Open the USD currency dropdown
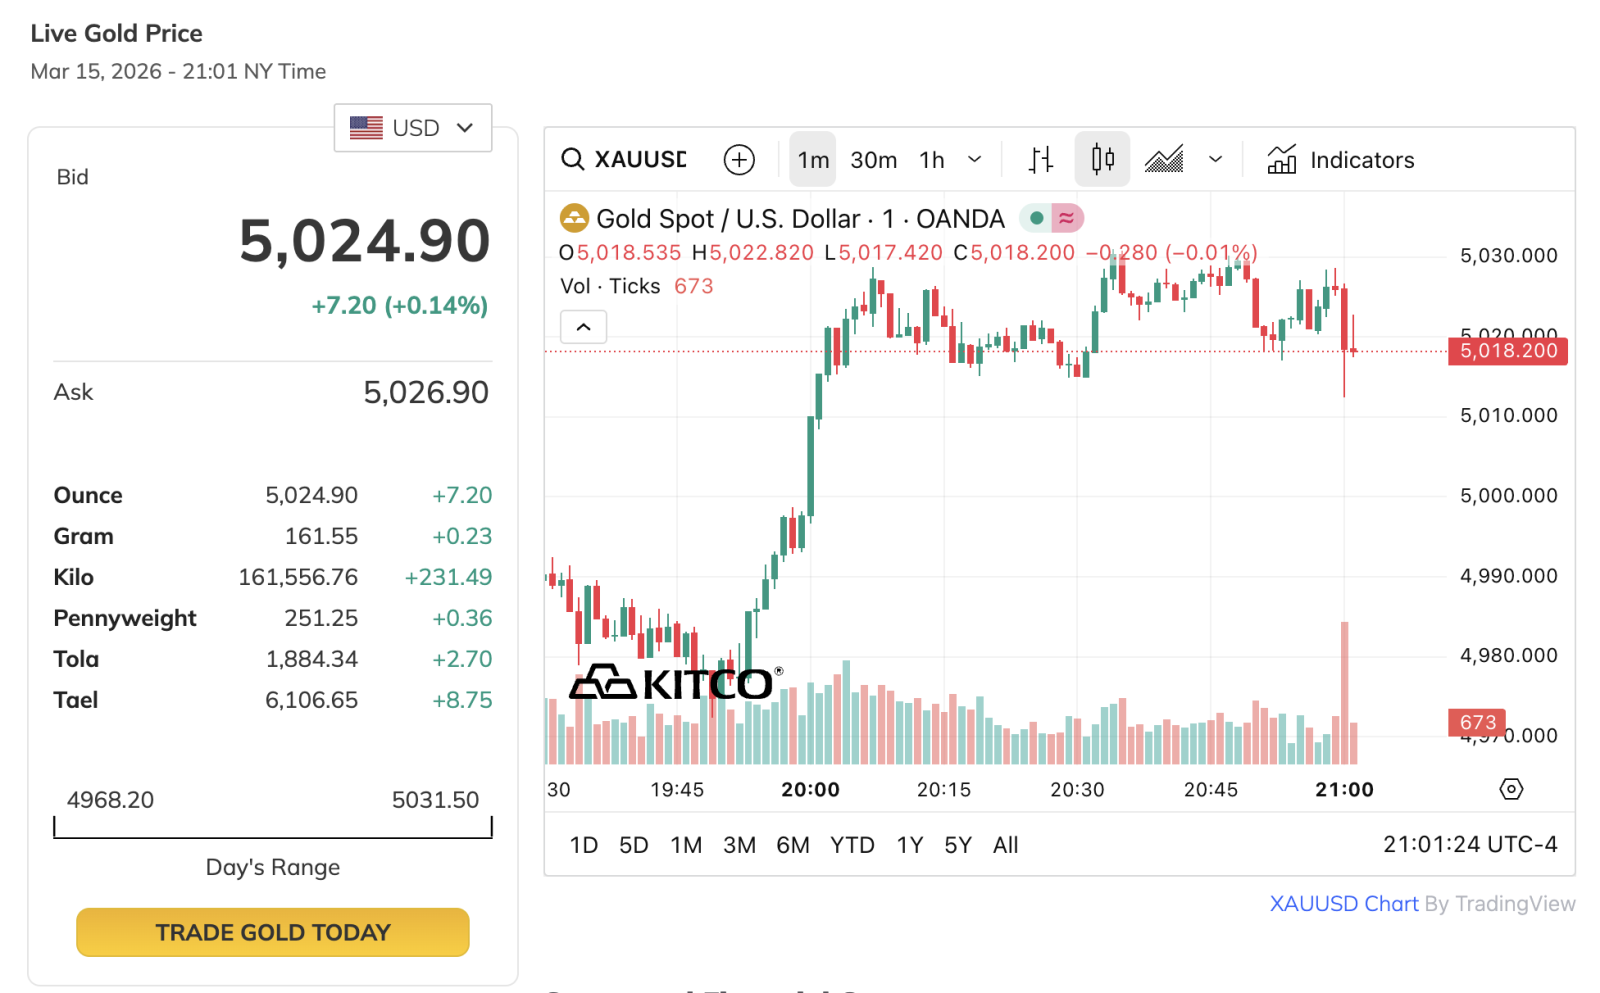 412,128
